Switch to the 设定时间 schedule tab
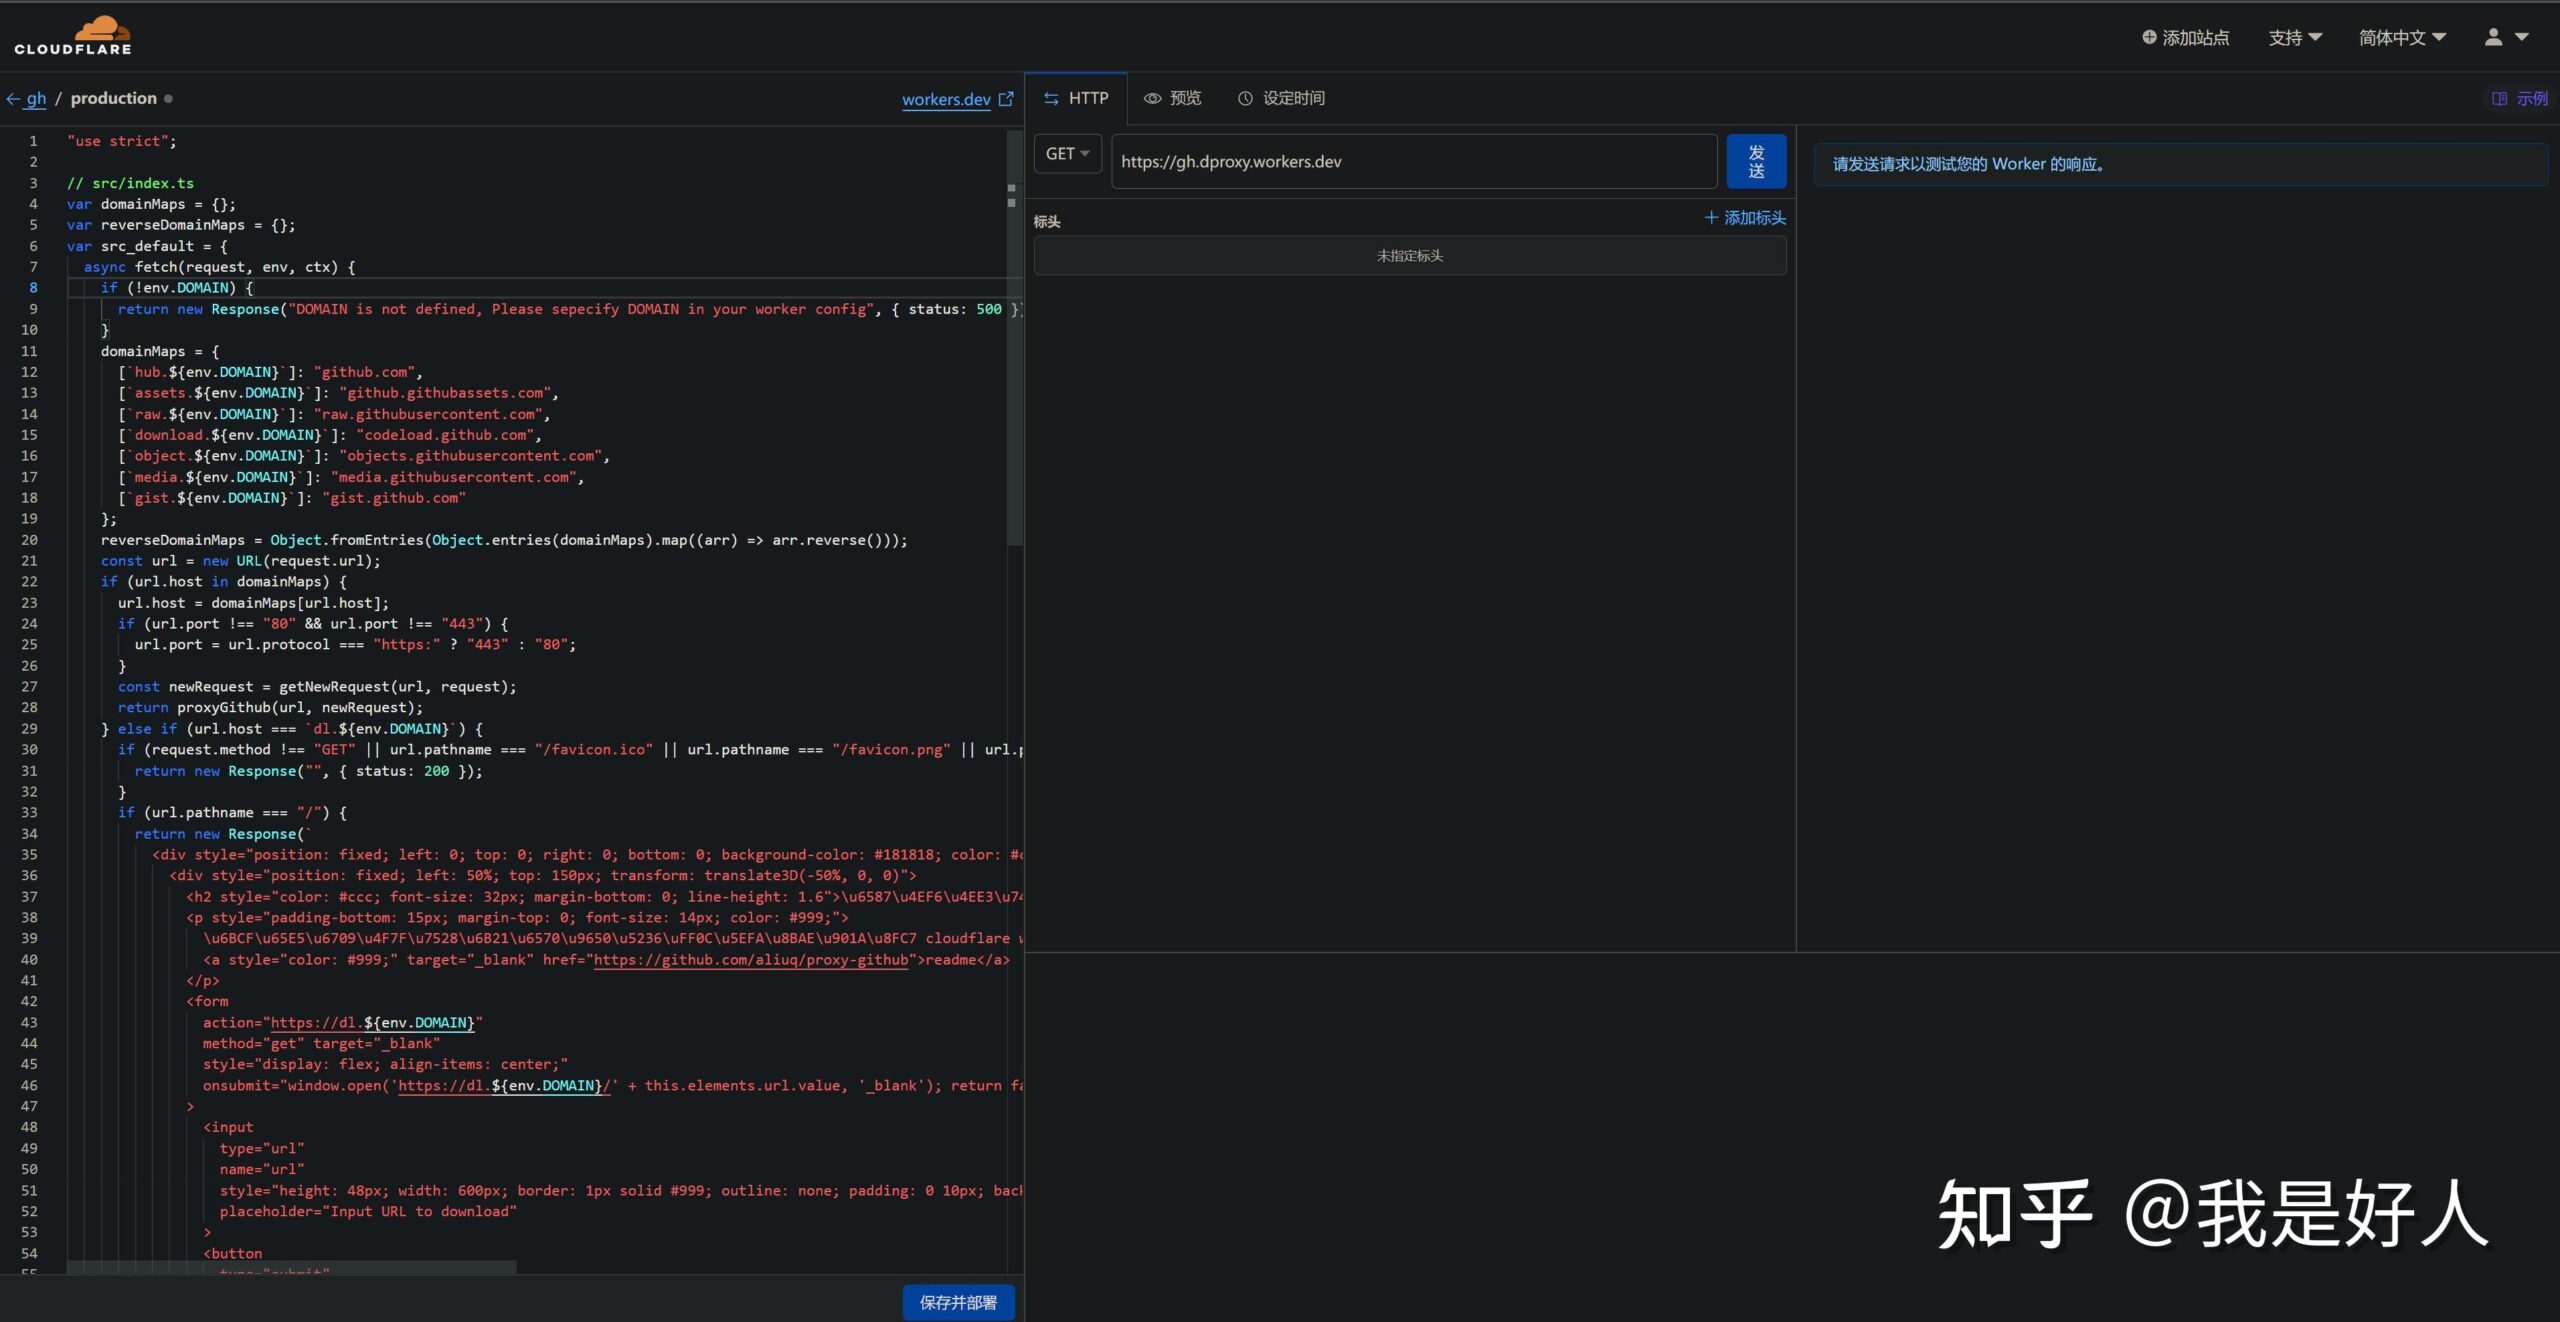This screenshot has height=1322, width=2560. (1281, 98)
